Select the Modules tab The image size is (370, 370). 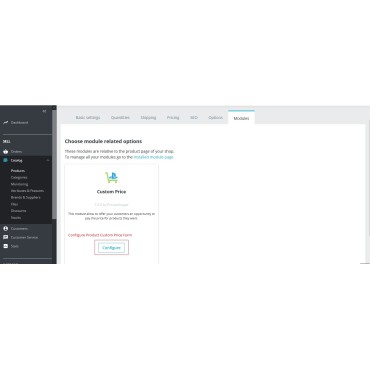pos(241,118)
